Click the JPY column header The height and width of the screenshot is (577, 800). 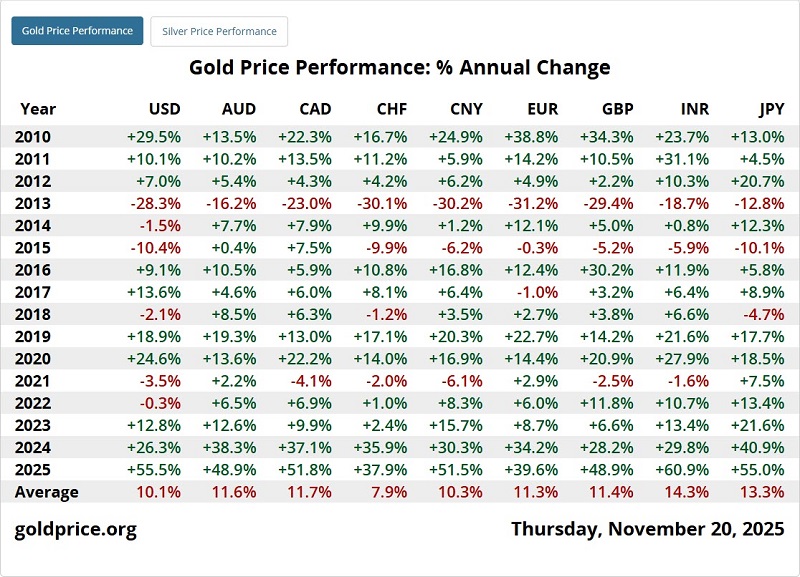(x=769, y=109)
